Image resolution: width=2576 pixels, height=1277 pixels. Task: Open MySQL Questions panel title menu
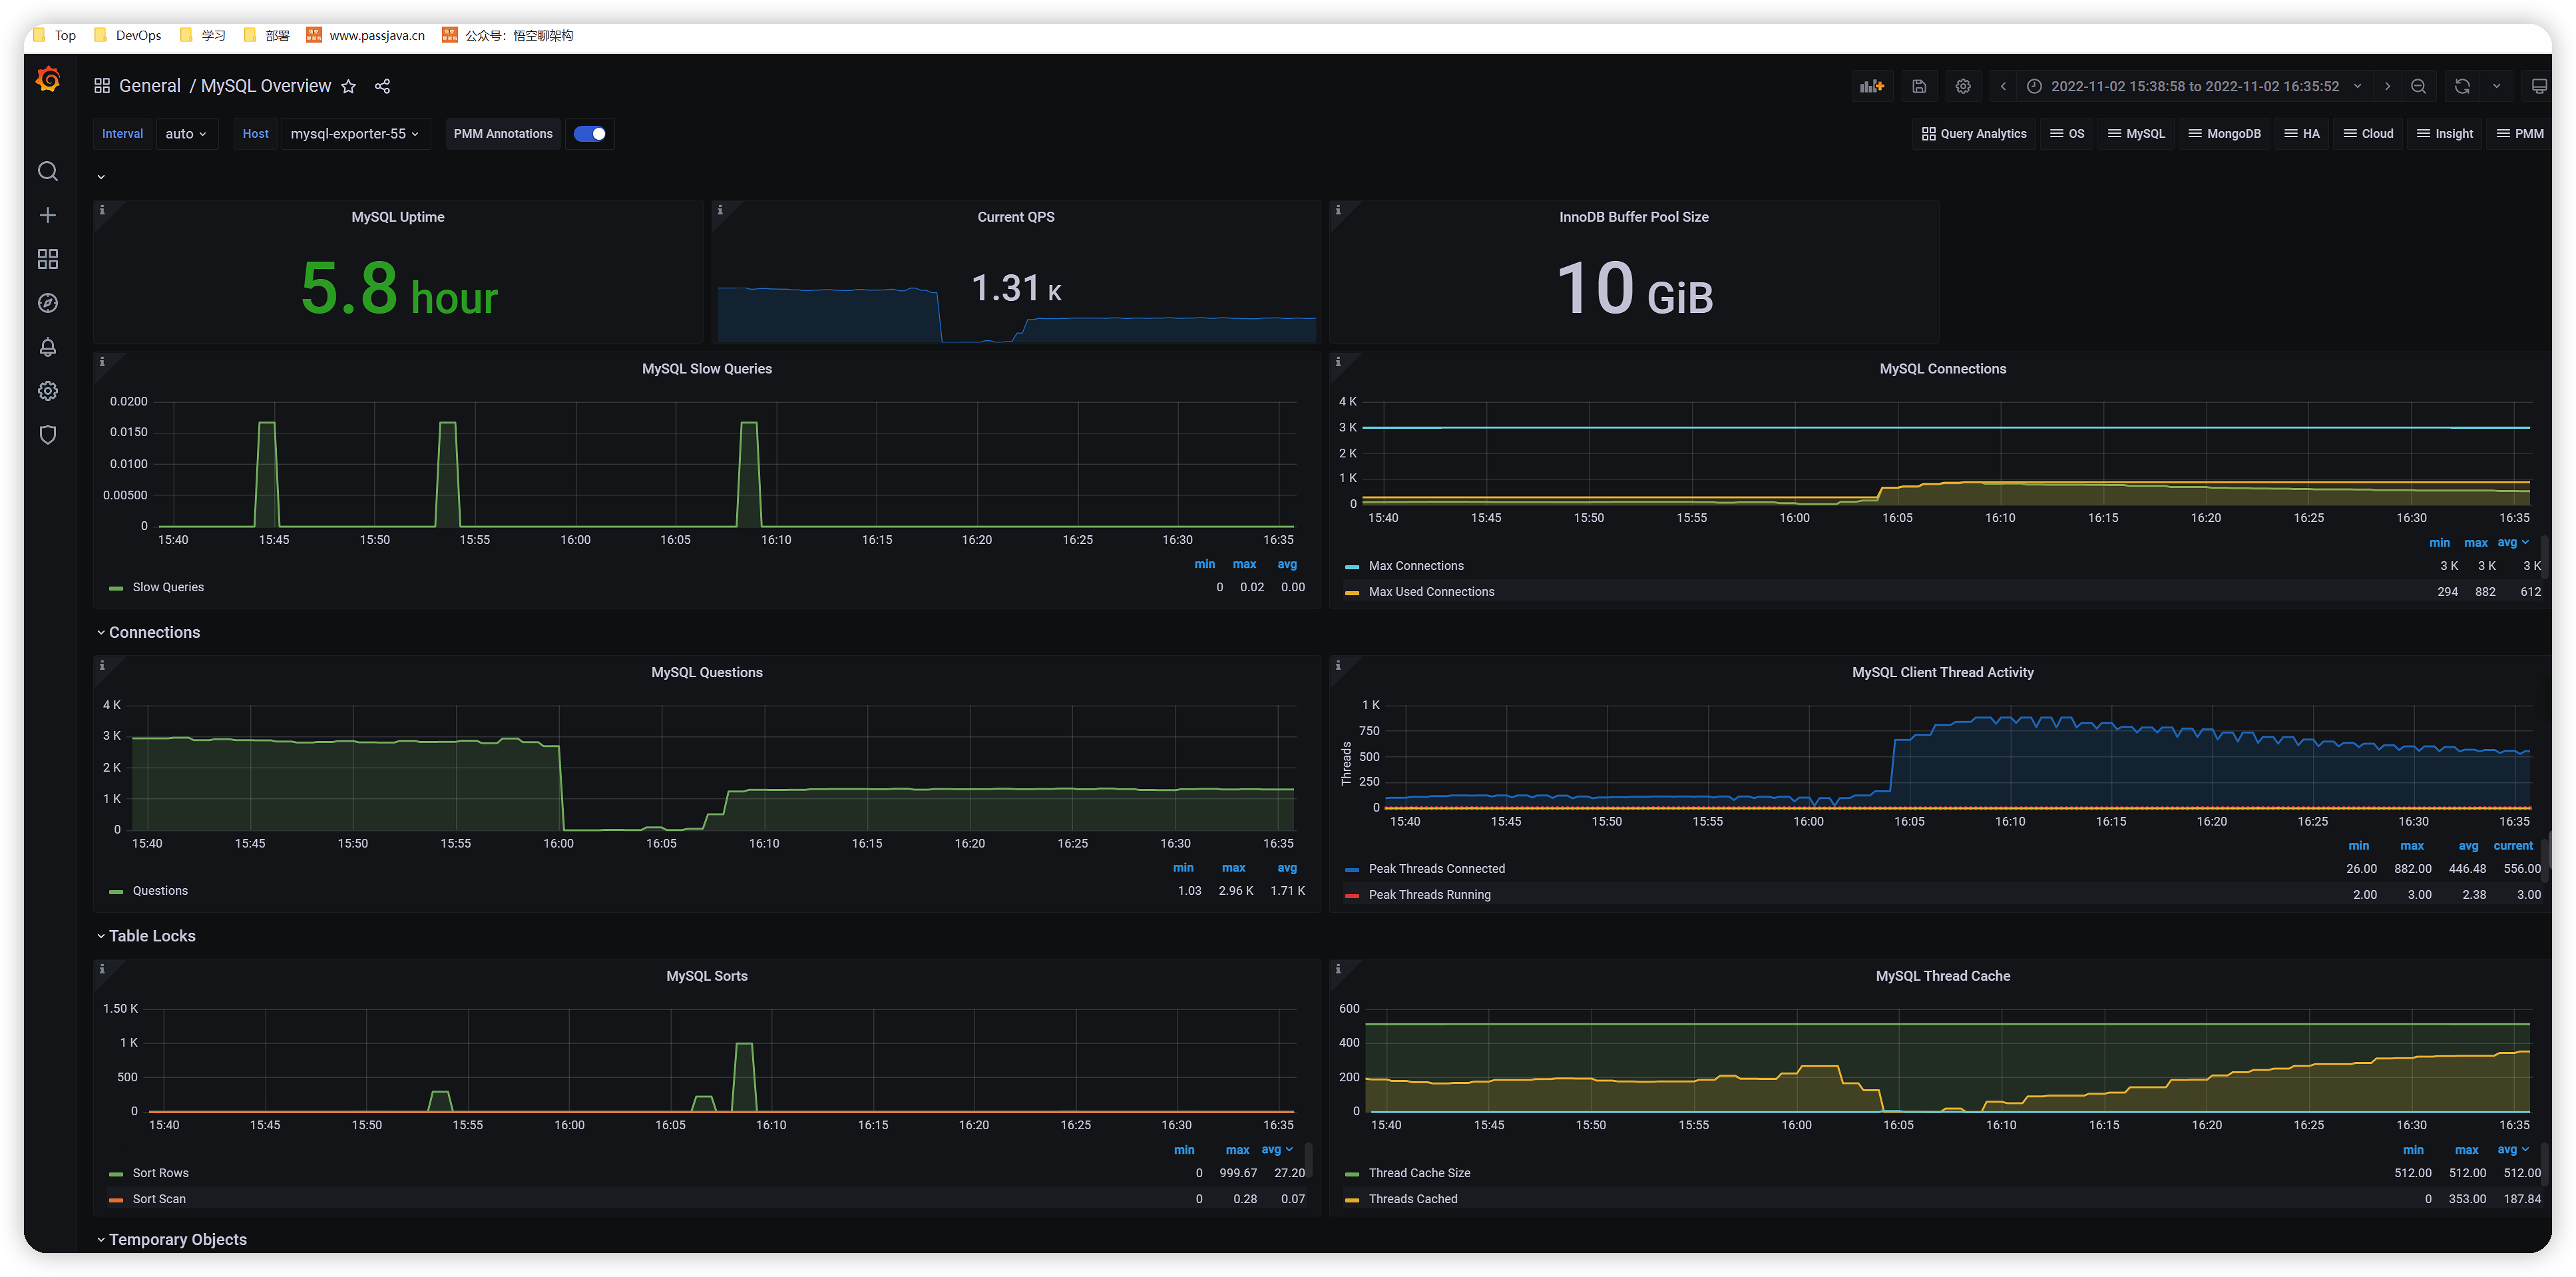[707, 673]
